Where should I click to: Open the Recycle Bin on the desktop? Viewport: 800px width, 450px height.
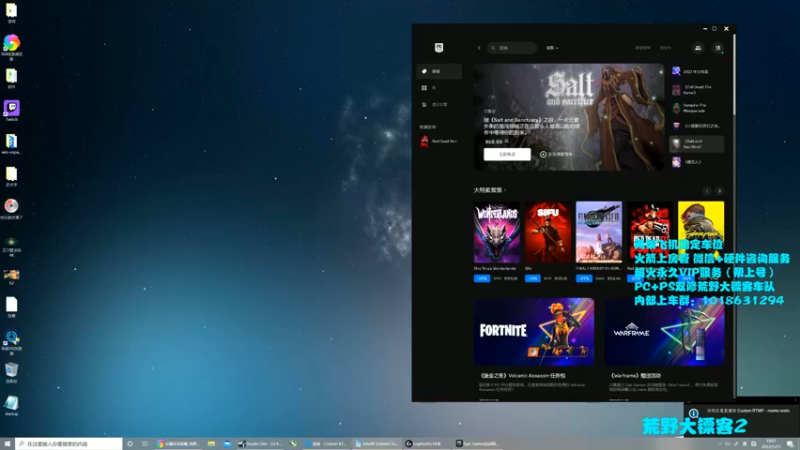click(11, 372)
